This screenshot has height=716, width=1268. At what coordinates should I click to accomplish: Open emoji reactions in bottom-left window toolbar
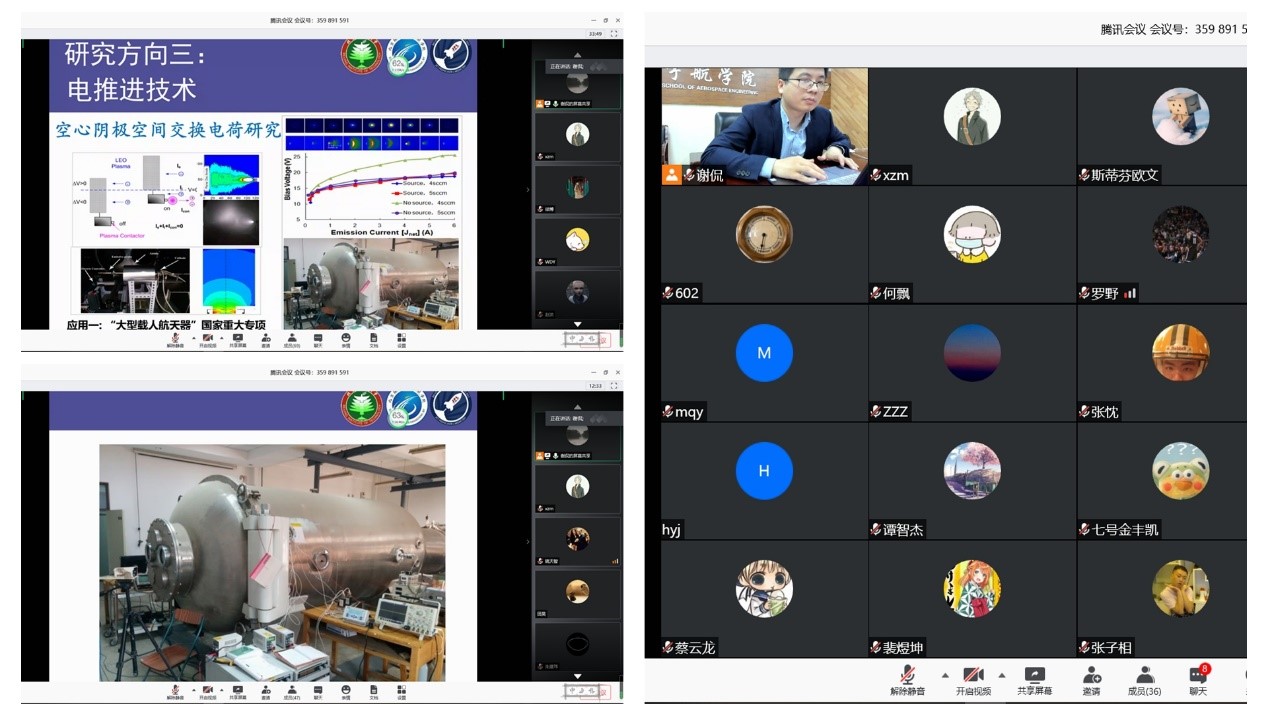coord(346,690)
